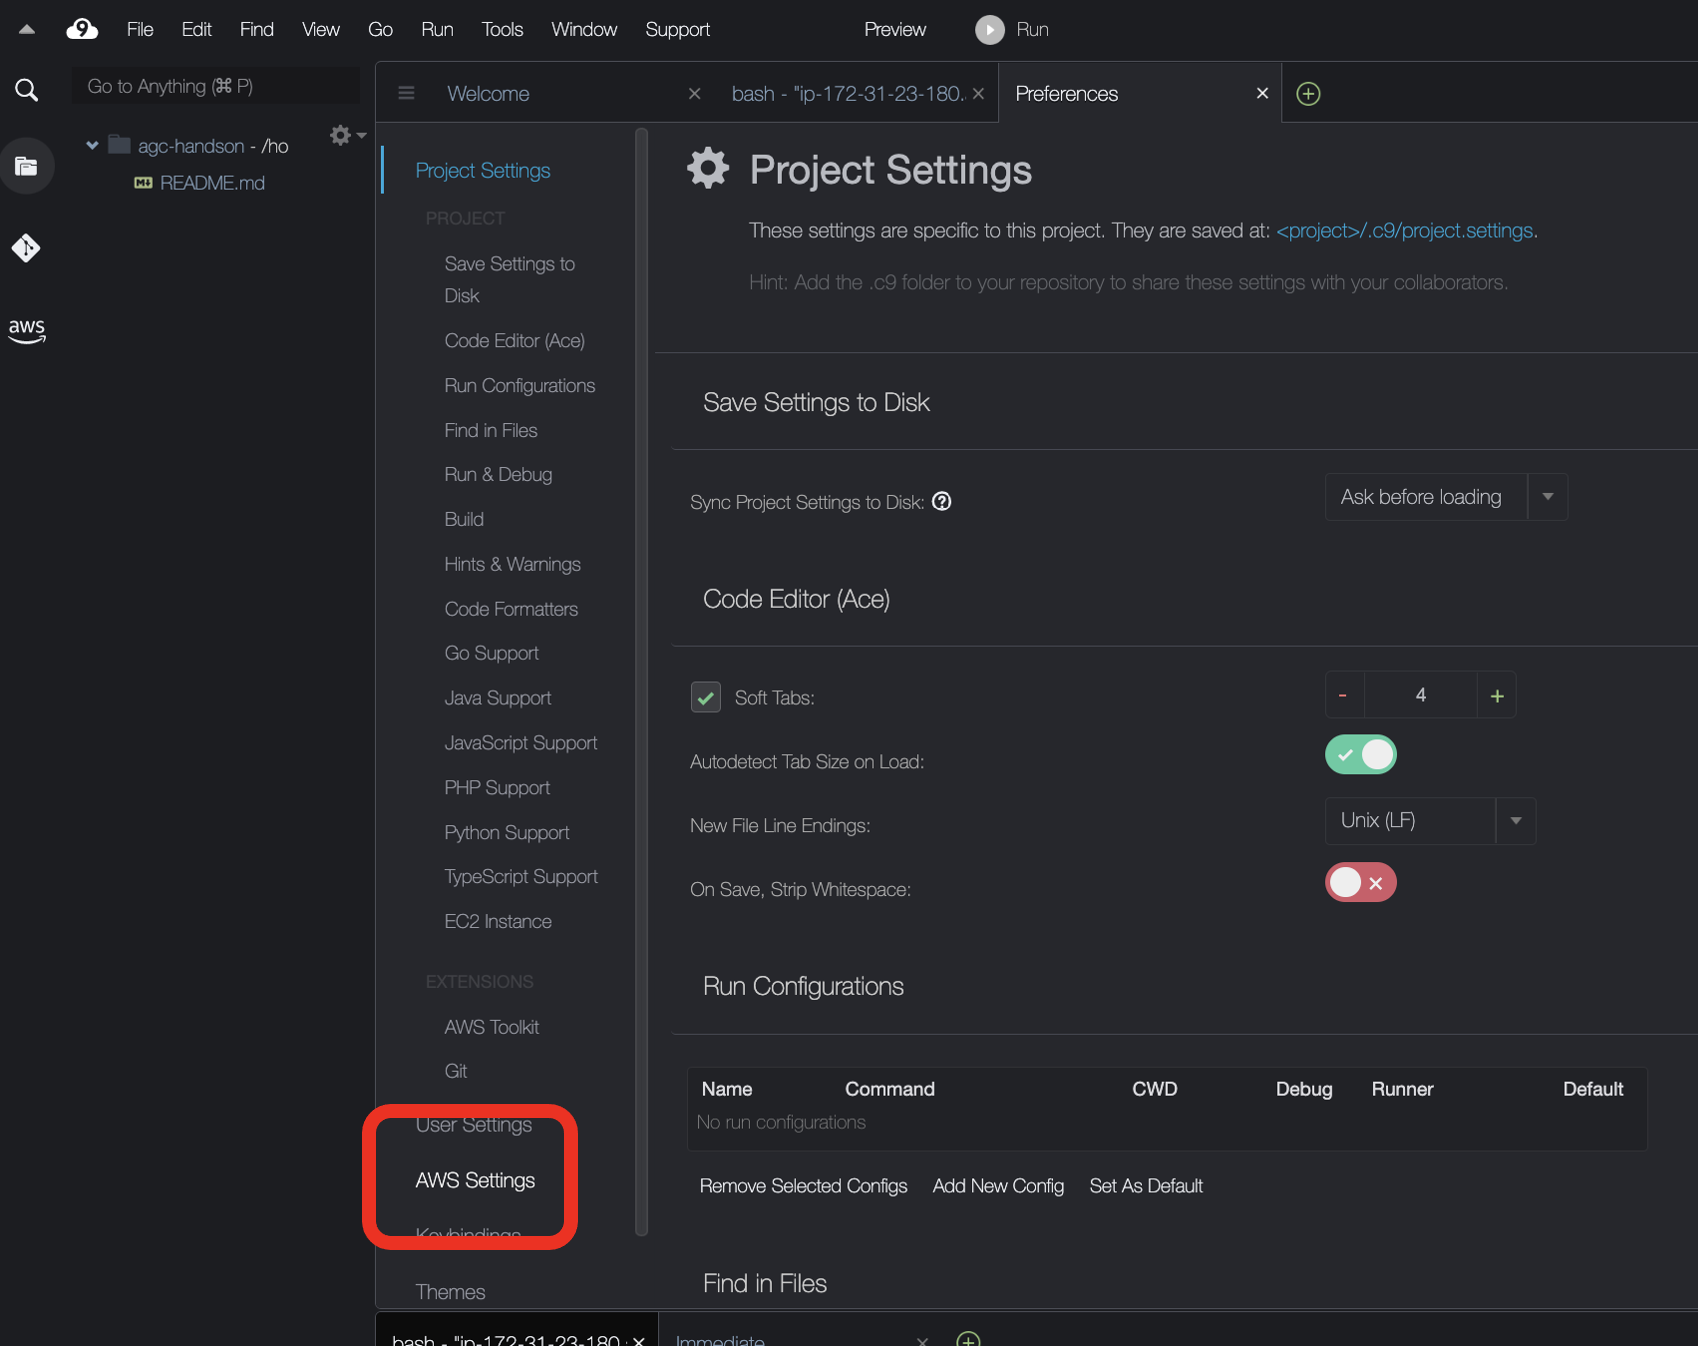Jump to TypeScript Support section
Viewport: 1698px width, 1346px height.
[521, 877]
